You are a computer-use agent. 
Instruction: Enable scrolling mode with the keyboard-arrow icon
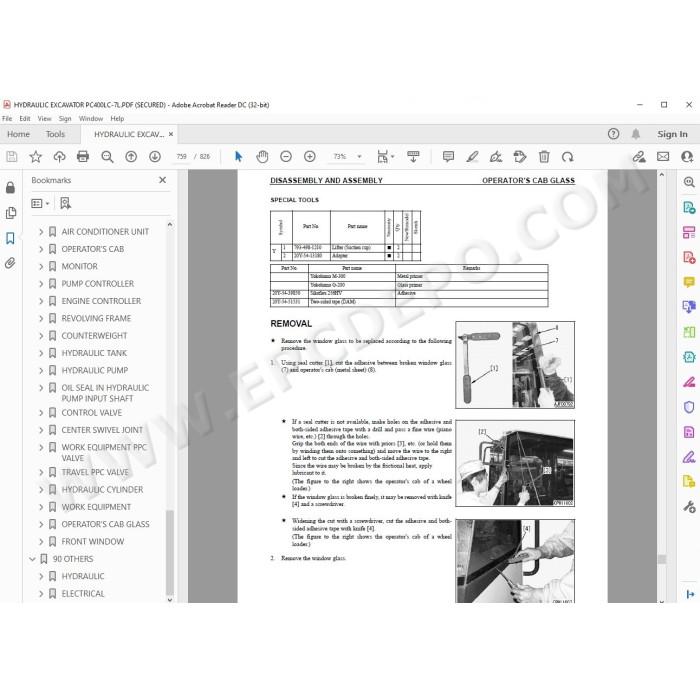413,157
